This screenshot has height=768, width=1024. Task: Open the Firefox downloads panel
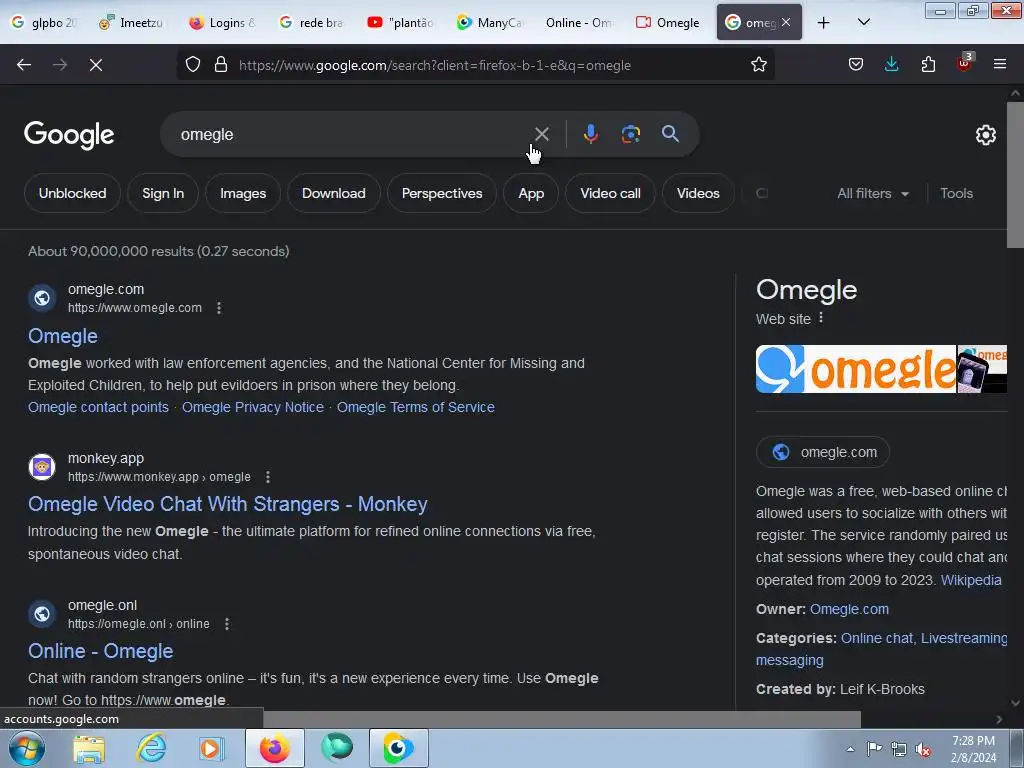pos(891,65)
